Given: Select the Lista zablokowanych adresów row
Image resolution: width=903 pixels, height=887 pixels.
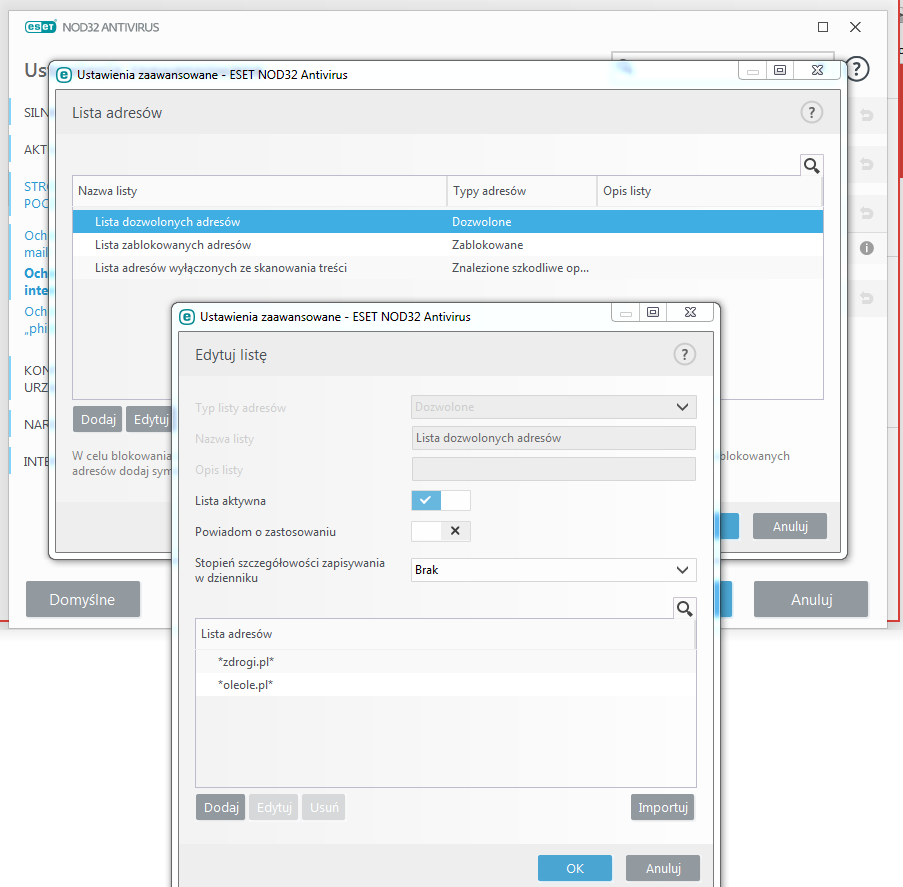Looking at the screenshot, I should pyautogui.click(x=447, y=245).
